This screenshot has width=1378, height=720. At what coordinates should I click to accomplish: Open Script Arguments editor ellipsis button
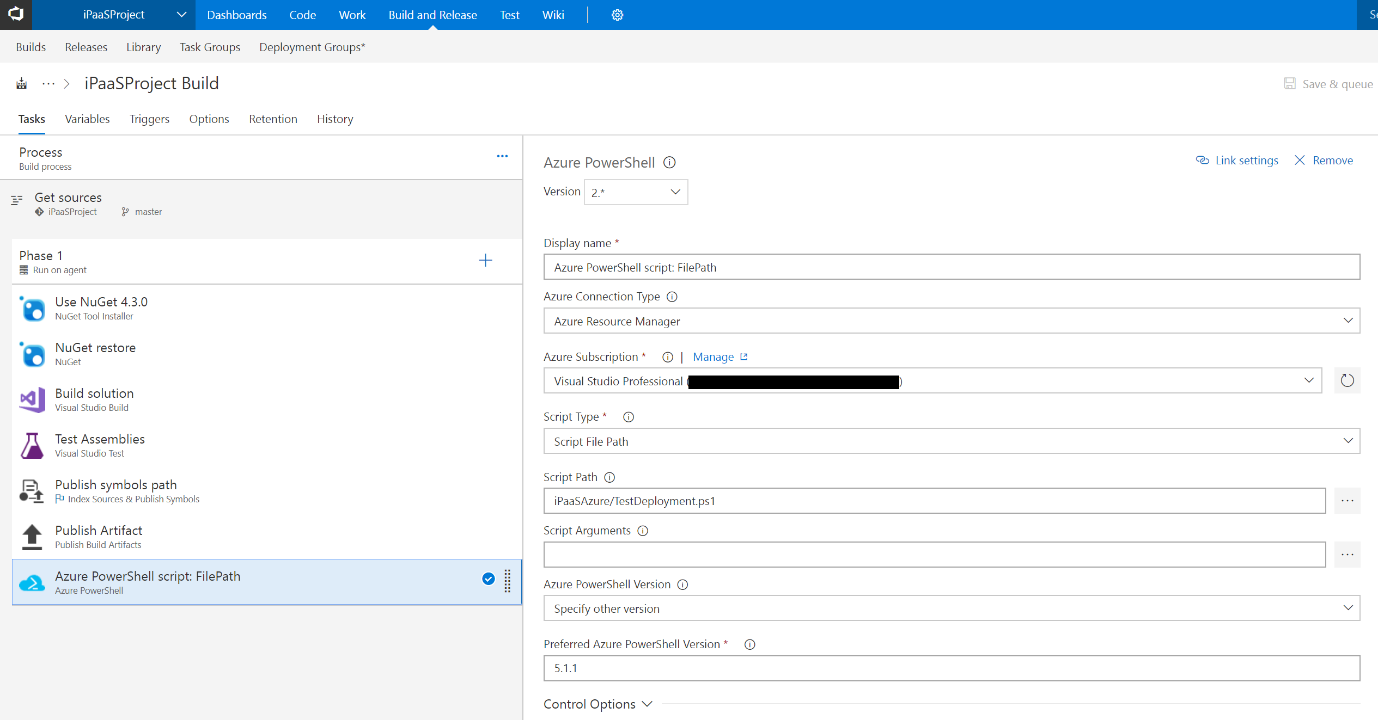1347,554
